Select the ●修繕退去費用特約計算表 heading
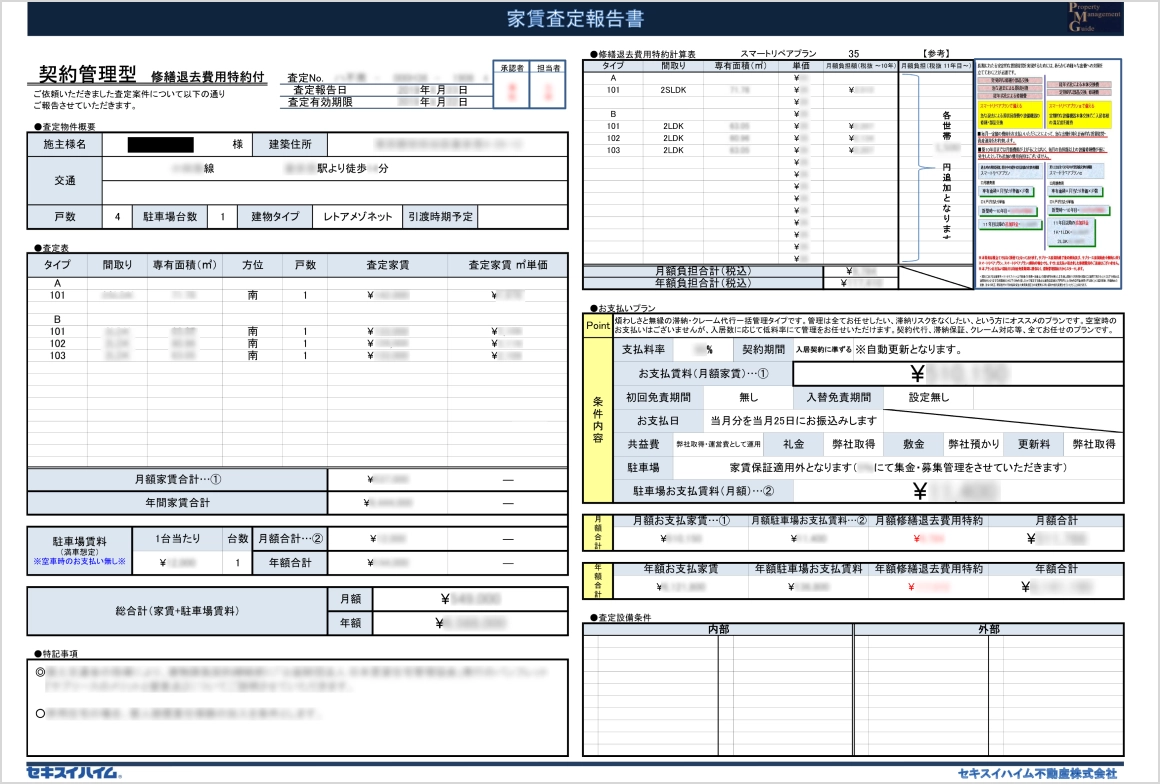 click(x=643, y=54)
